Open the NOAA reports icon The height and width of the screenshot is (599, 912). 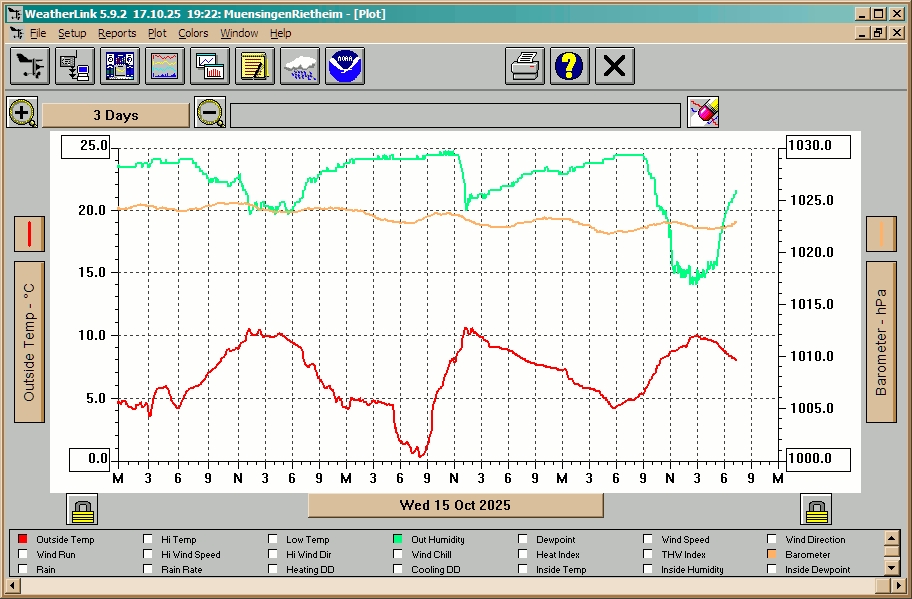[345, 67]
